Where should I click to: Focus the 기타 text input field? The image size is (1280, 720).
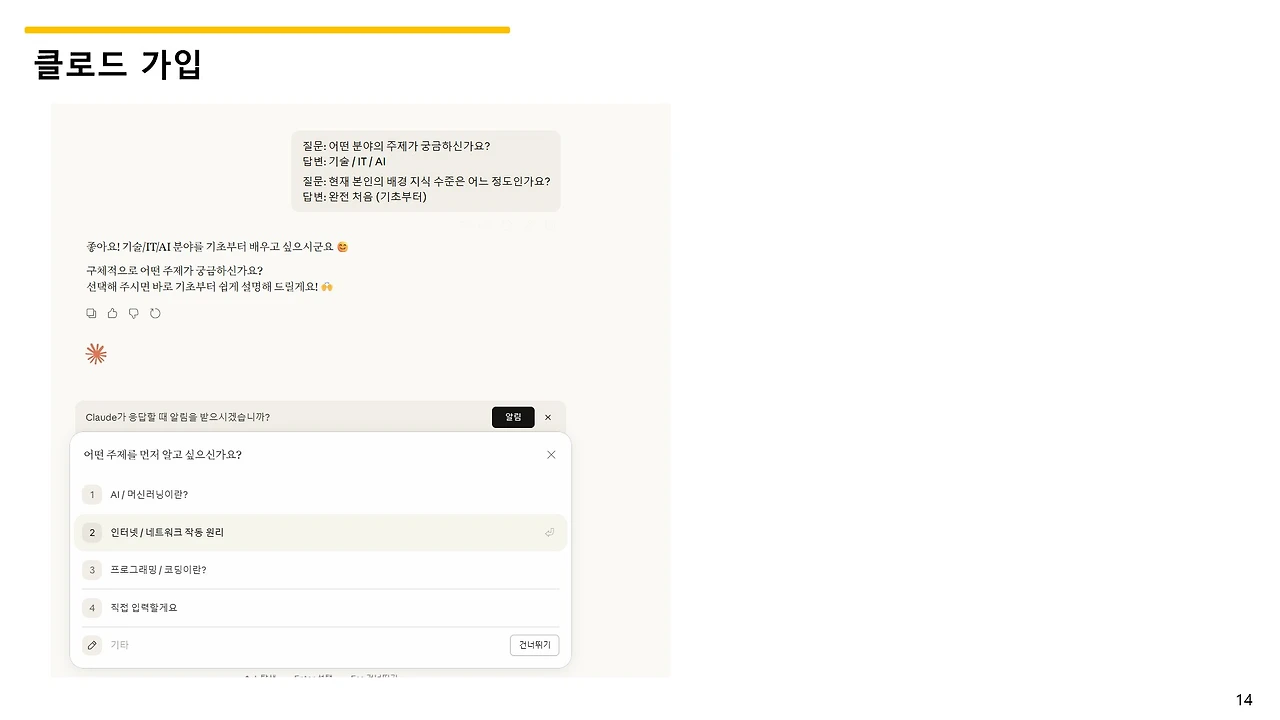305,645
